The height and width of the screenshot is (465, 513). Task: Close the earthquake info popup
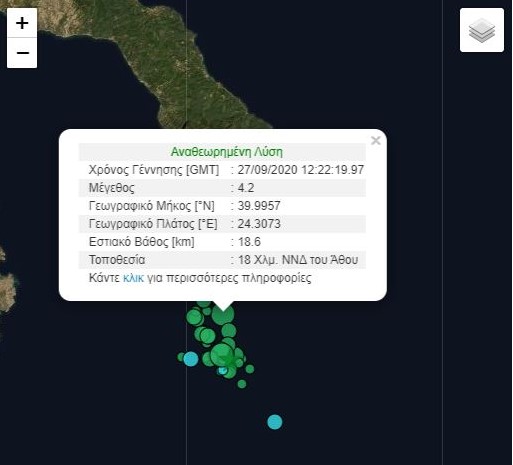coord(376,140)
